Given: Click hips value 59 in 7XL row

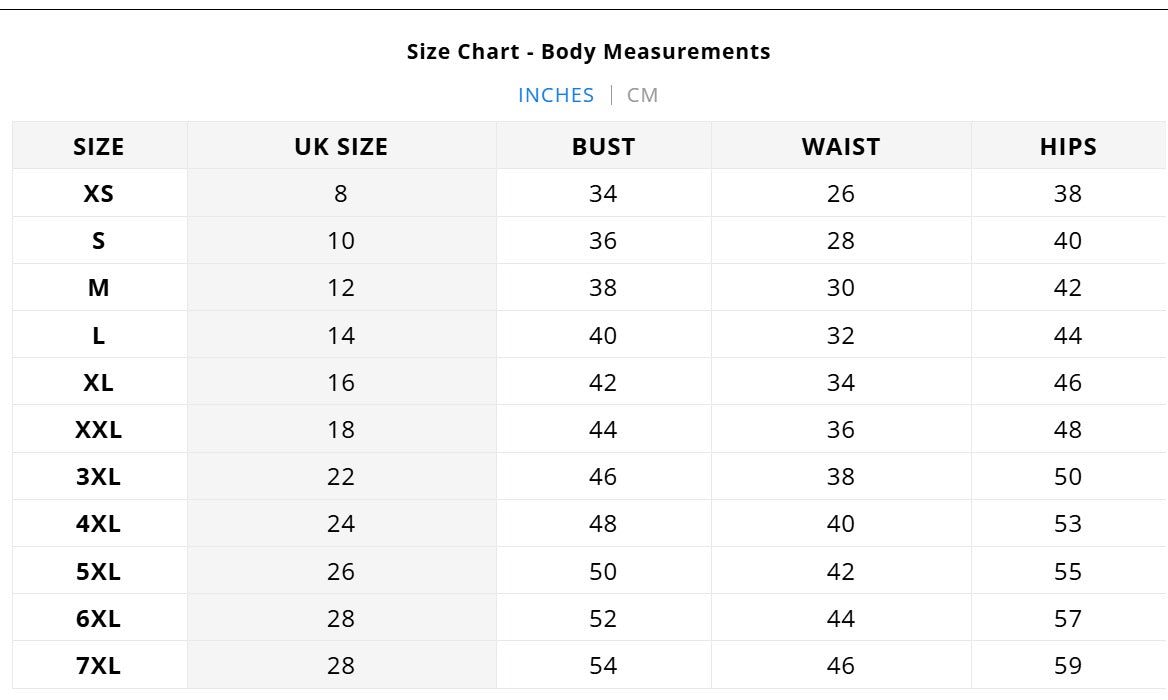Looking at the screenshot, I should pos(1067,665).
